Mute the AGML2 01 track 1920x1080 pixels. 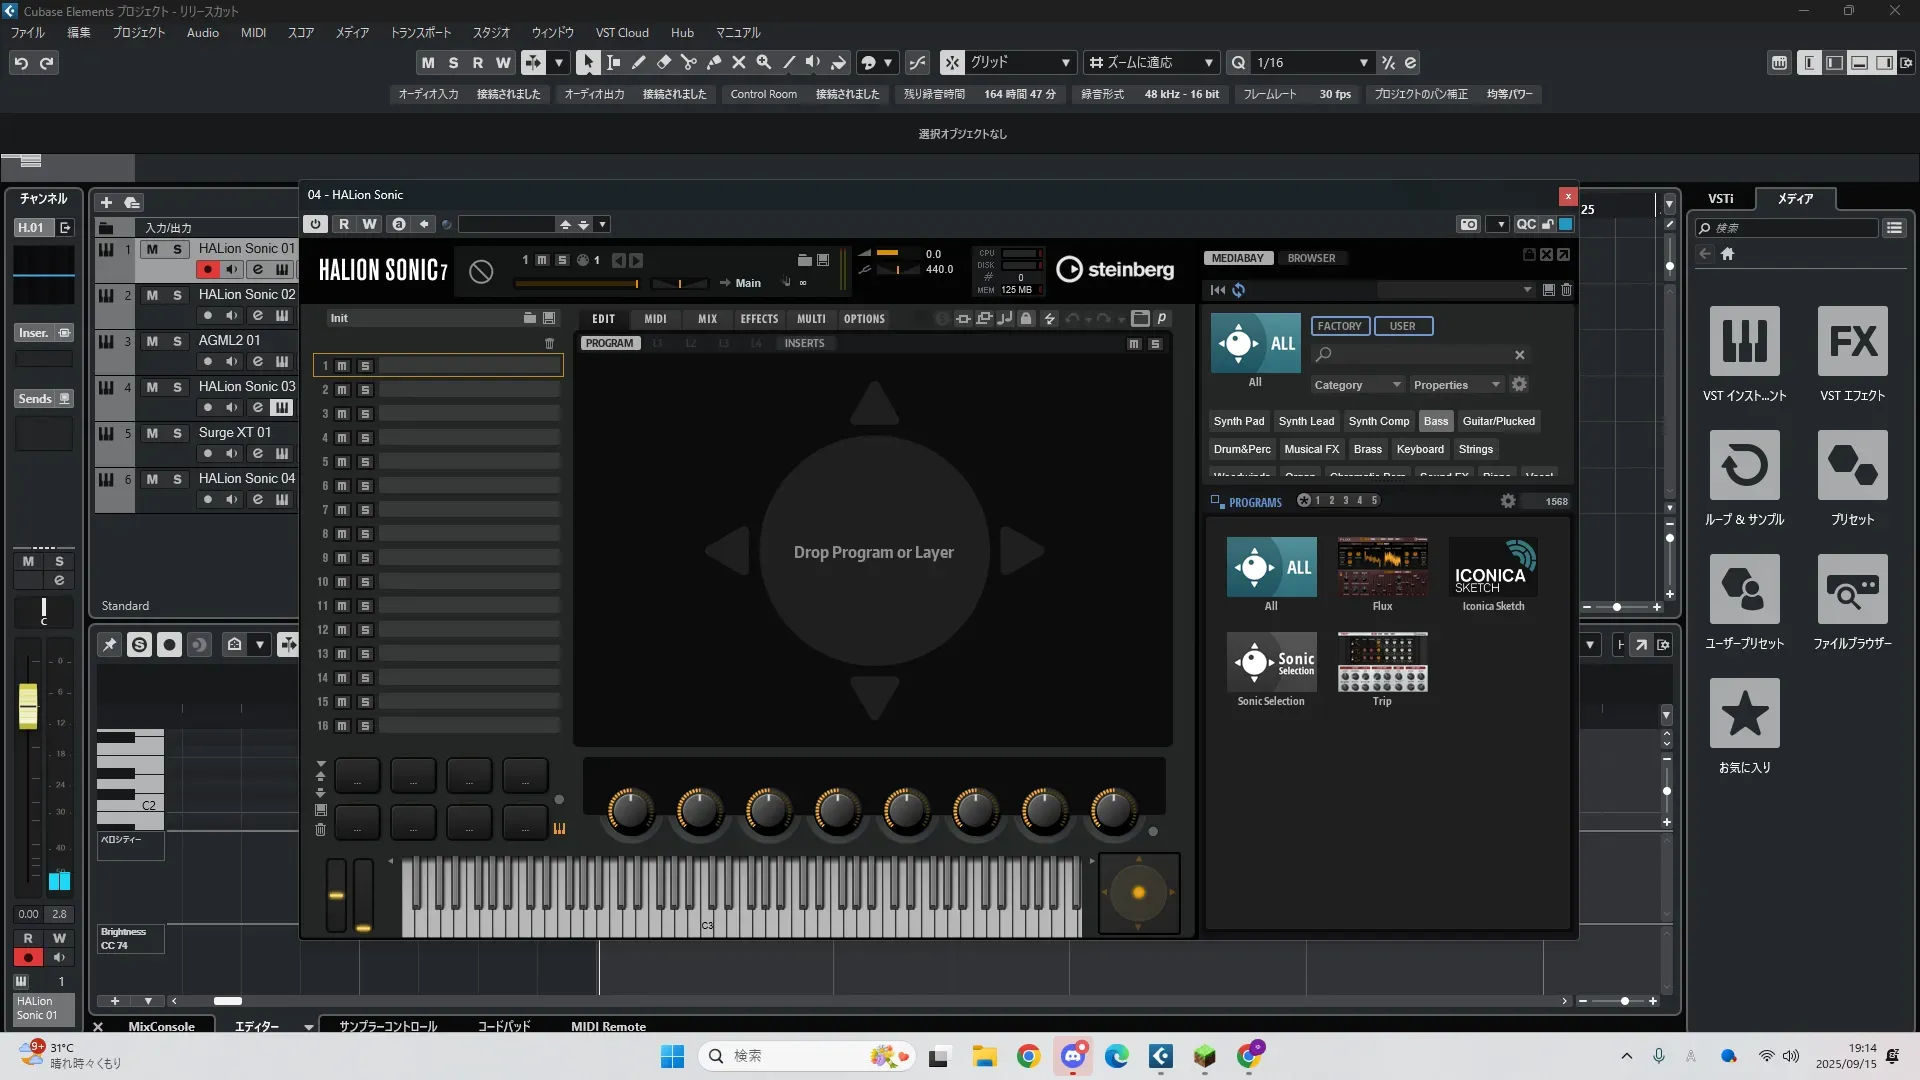point(152,341)
